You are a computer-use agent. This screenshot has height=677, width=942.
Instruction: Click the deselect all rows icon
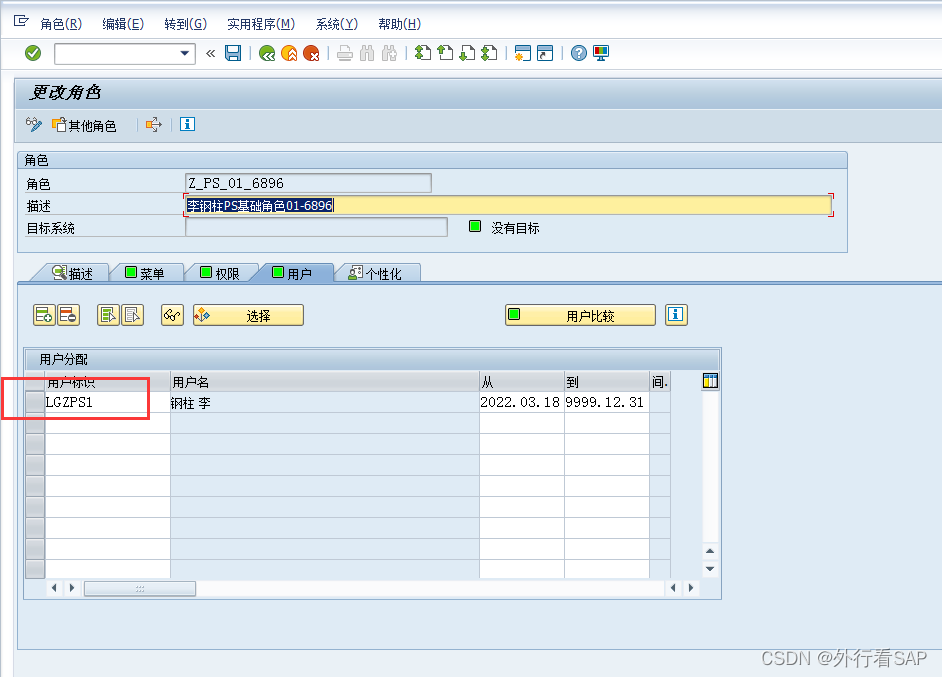133,315
